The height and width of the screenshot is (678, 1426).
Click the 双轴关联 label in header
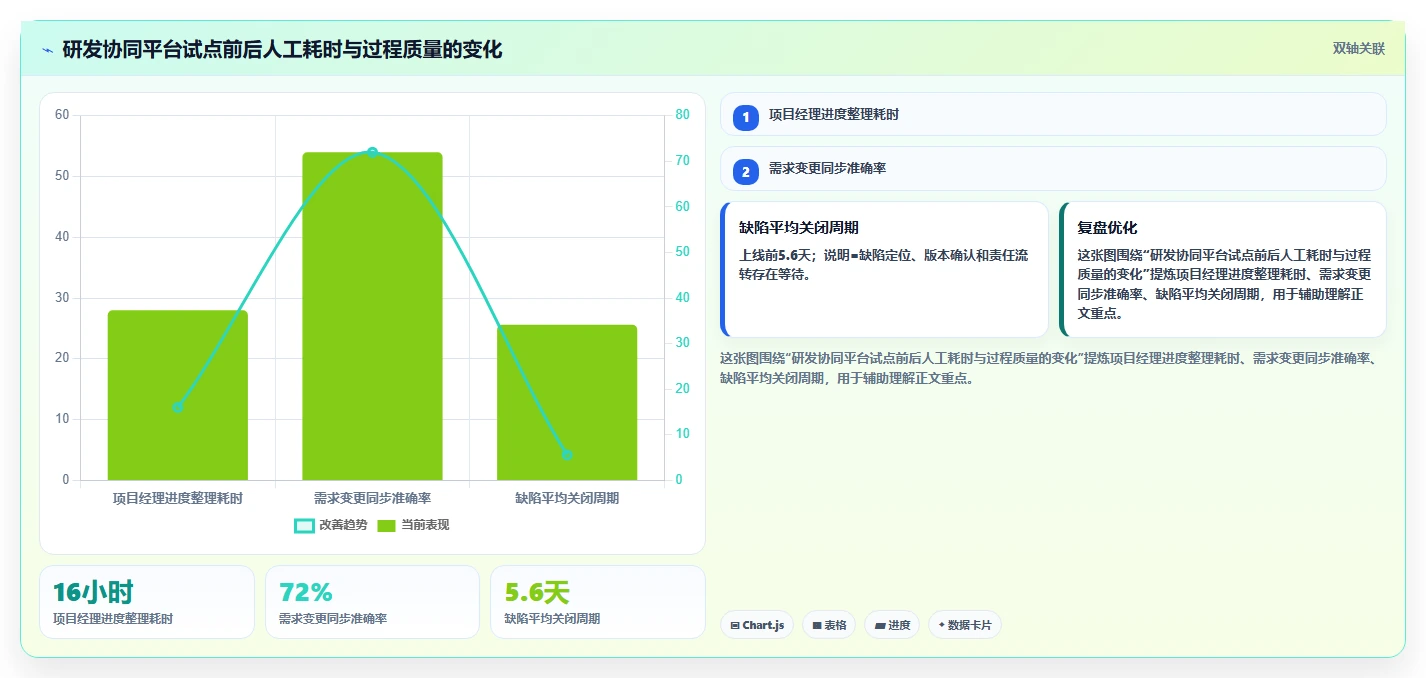[x=1359, y=49]
